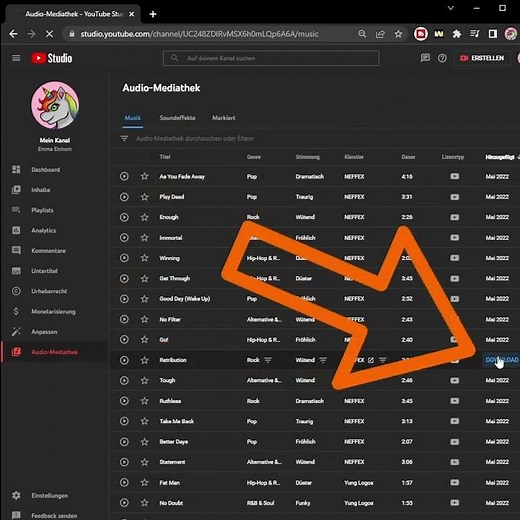Viewport: 520px width, 520px height.
Task: Open the hamburger navigation menu
Action: pos(16,58)
